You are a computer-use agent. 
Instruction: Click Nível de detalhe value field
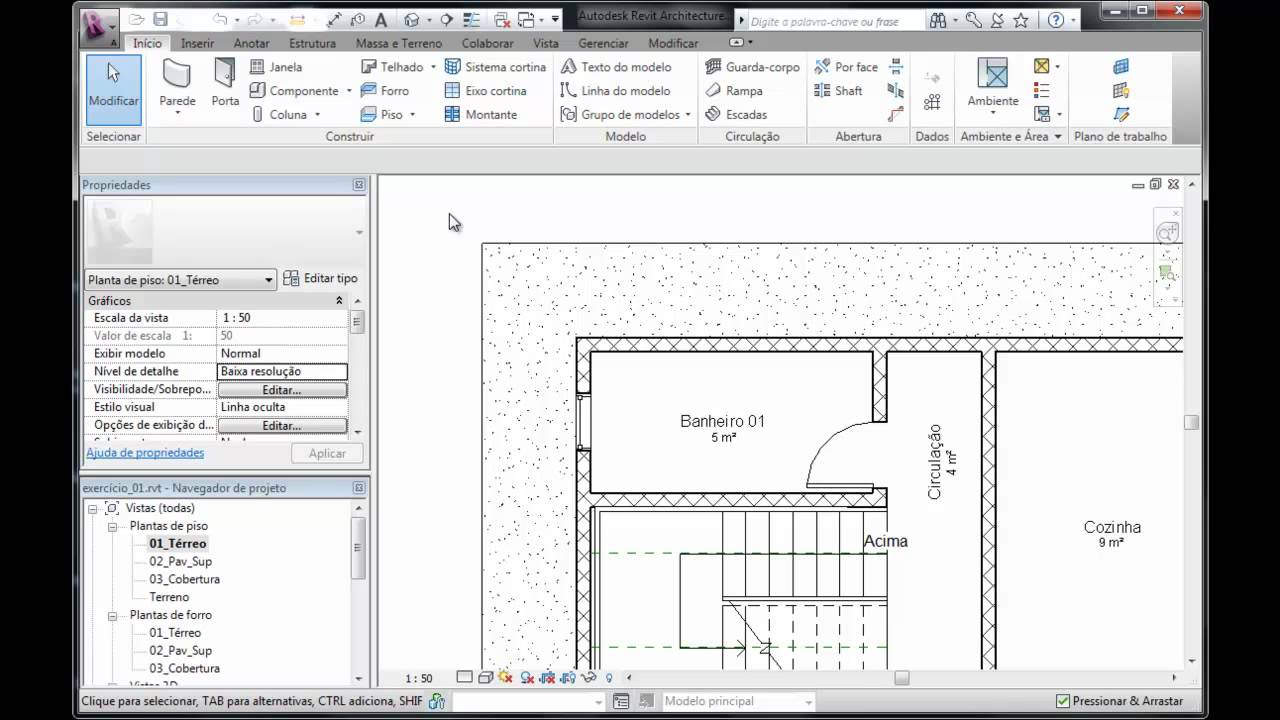point(283,371)
